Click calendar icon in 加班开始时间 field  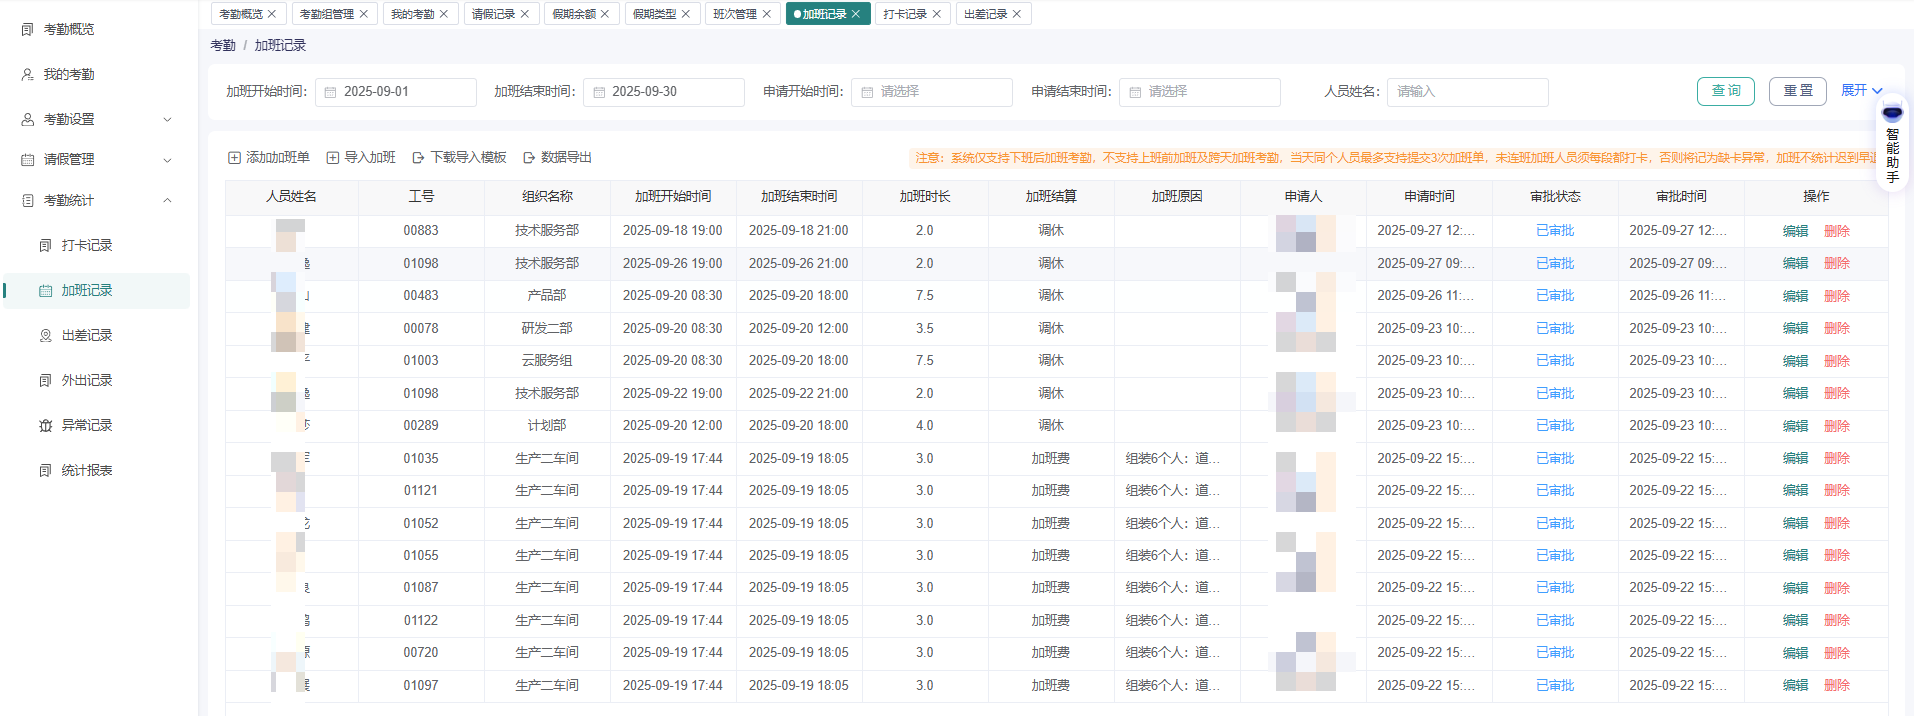331,92
